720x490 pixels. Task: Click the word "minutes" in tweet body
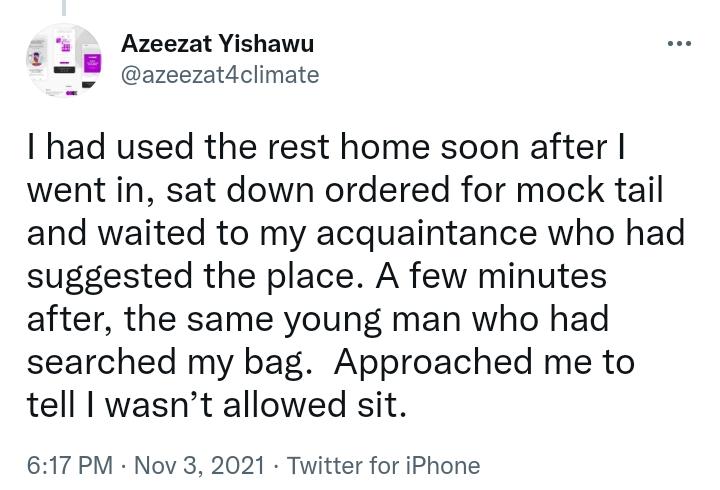(x=542, y=276)
